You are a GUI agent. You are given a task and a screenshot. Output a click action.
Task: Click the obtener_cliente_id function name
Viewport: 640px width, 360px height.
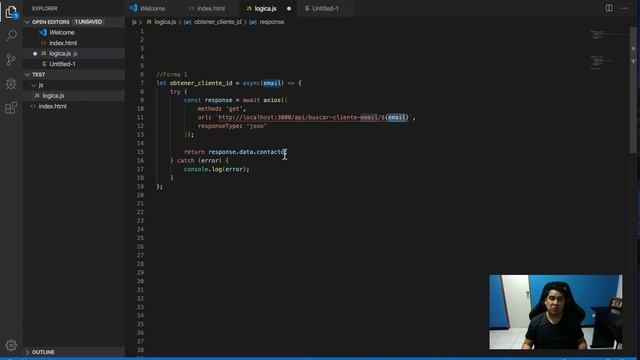coord(201,83)
